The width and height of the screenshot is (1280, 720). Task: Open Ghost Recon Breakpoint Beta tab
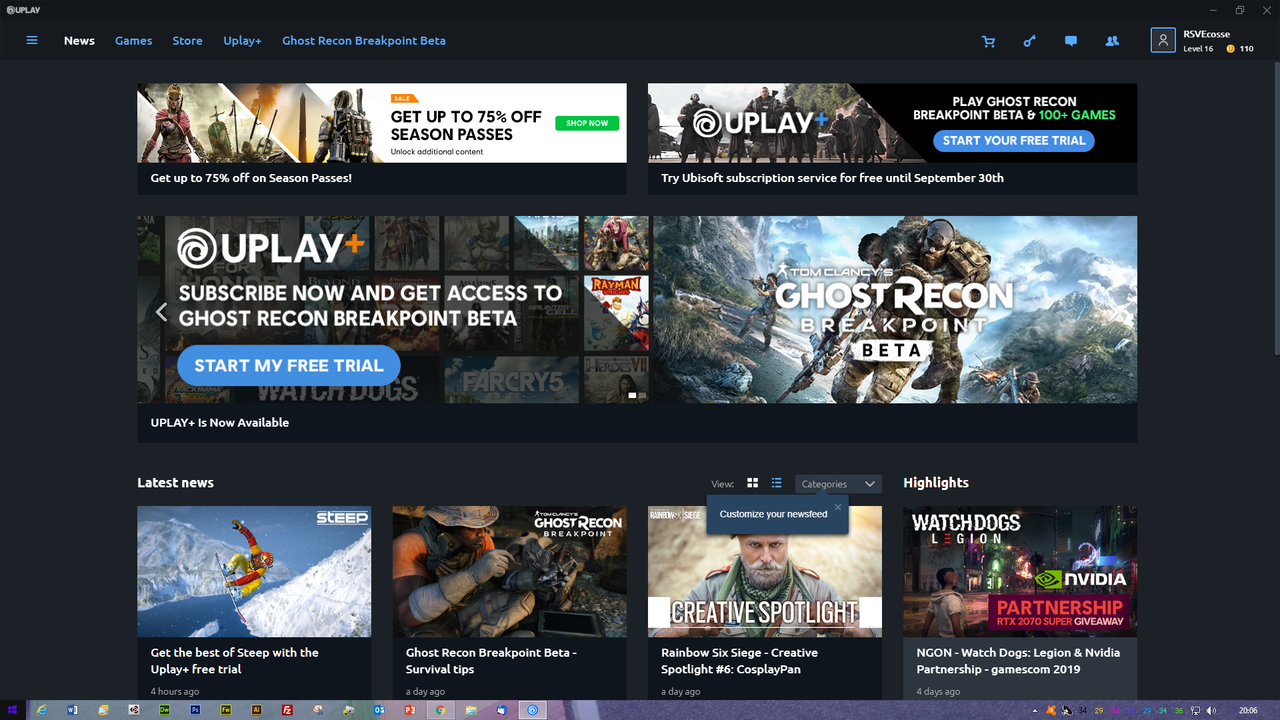coord(364,41)
